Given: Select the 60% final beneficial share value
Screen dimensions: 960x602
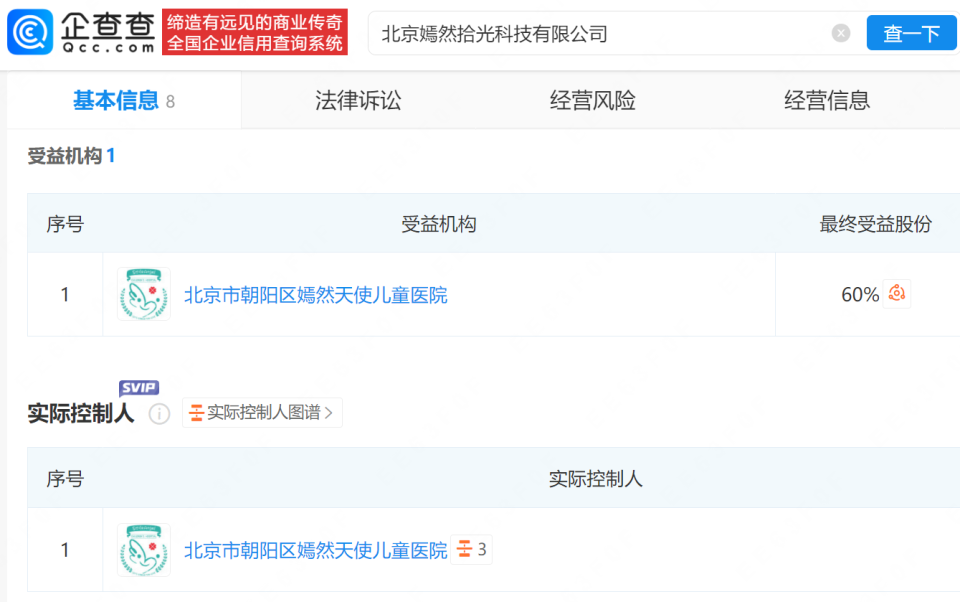Looking at the screenshot, I should pyautogui.click(x=860, y=295).
